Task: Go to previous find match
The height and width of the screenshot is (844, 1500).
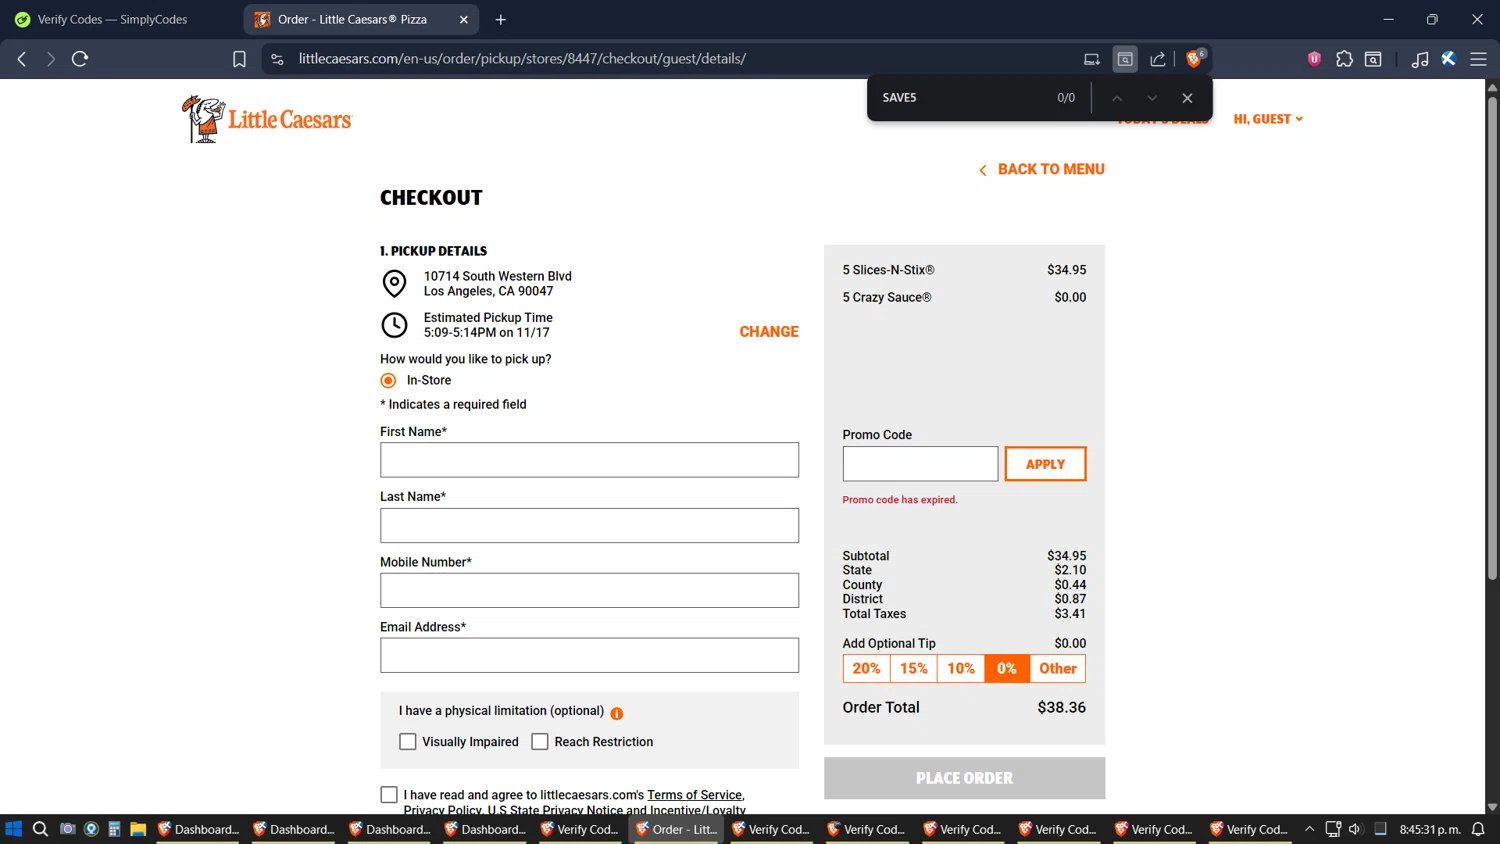Action: click(1117, 98)
